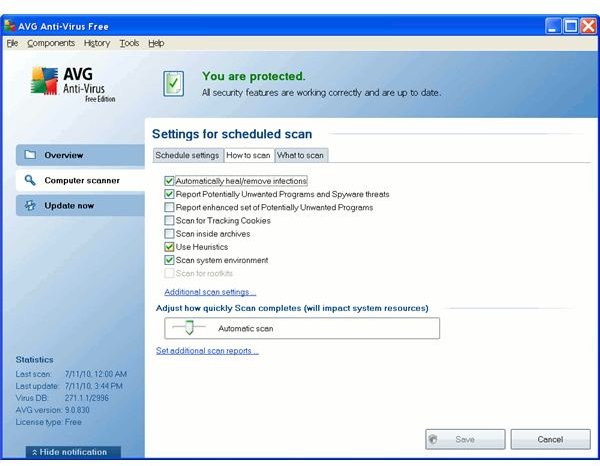
Task: Click the greyed Scan for rootkits checkbox
Action: pos(169,273)
